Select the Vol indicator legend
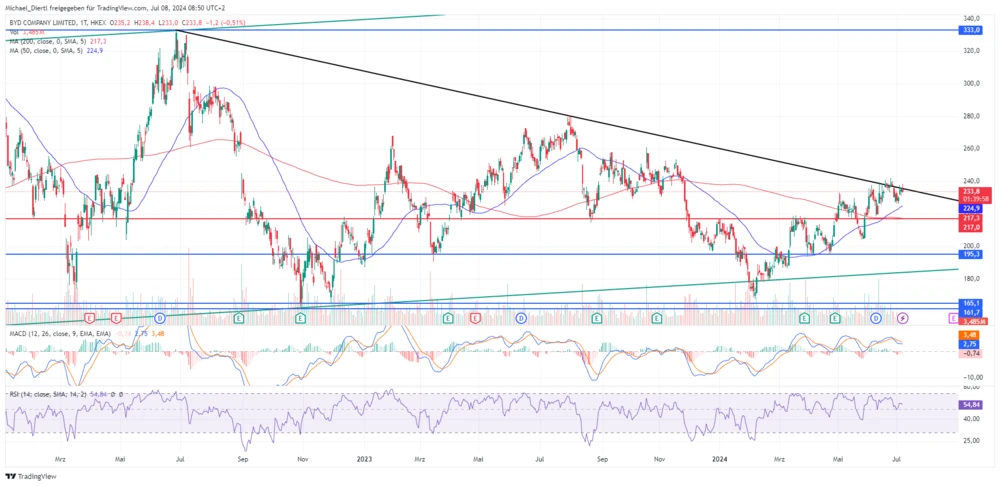Screen dimensions: 1000x486 [25, 31]
